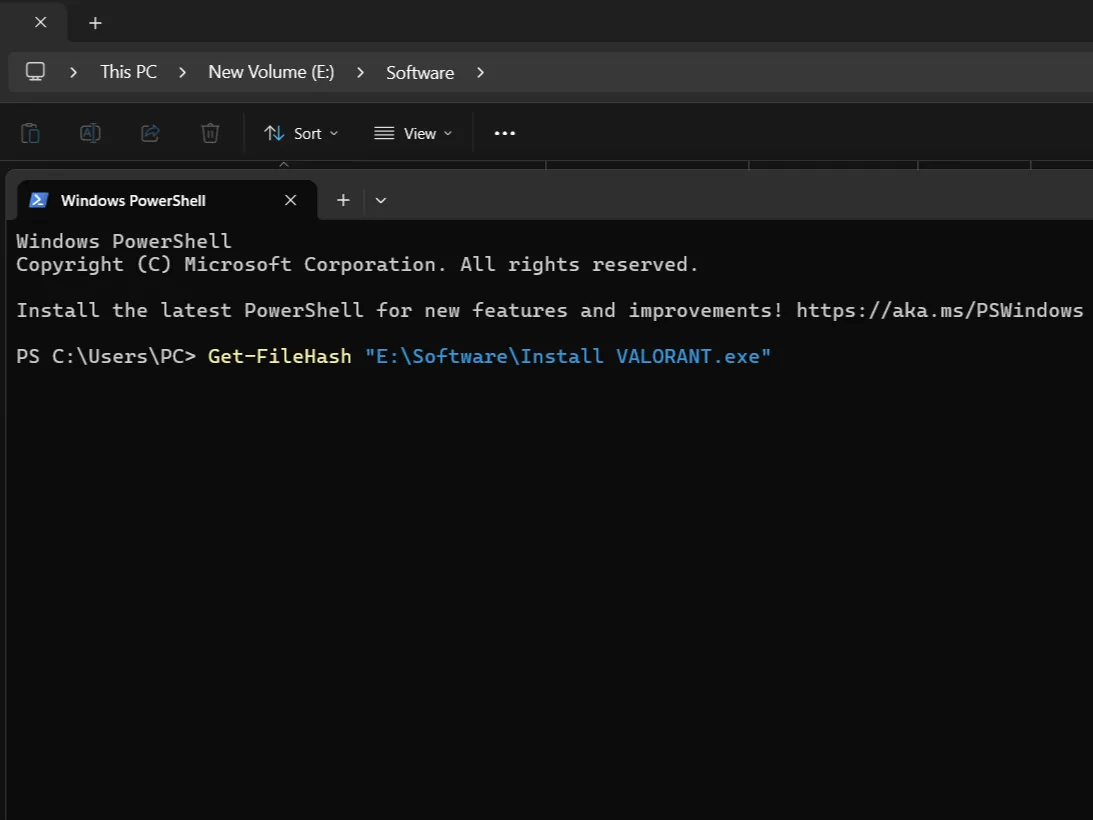
Task: Click the Sort arrows icon
Action: point(271,132)
